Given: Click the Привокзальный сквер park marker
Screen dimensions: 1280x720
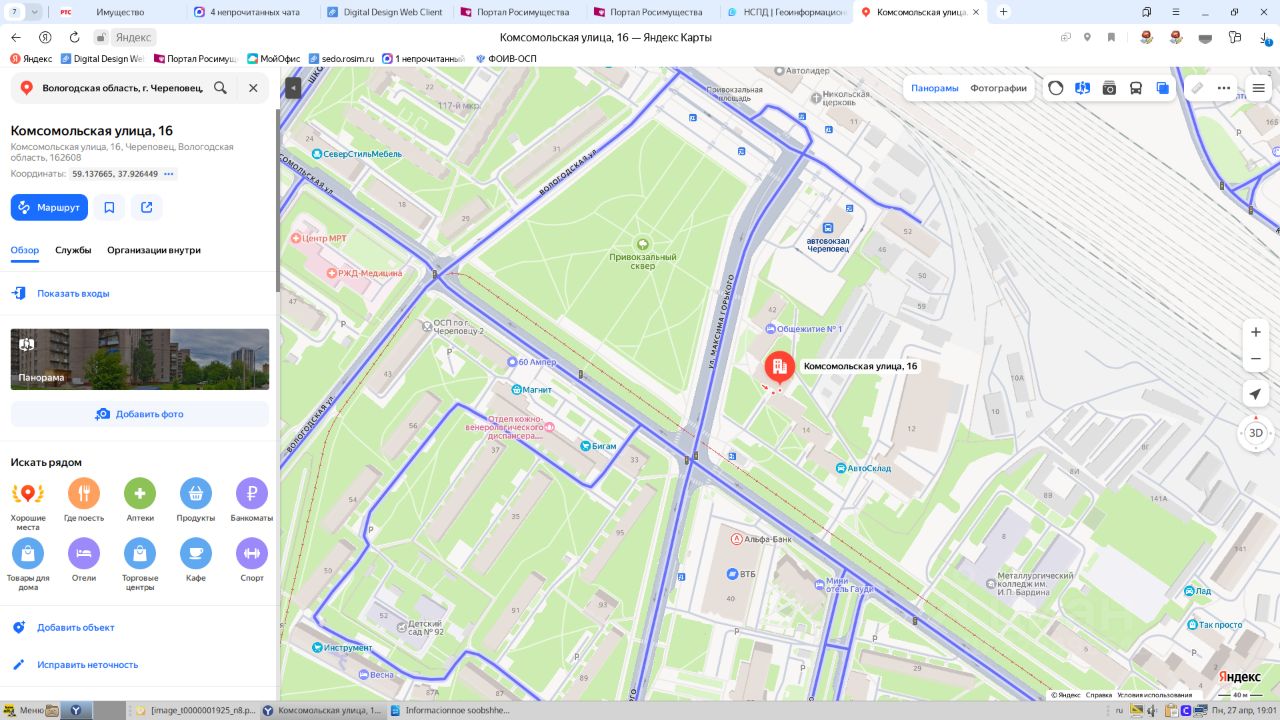Looking at the screenshot, I should 643,243.
